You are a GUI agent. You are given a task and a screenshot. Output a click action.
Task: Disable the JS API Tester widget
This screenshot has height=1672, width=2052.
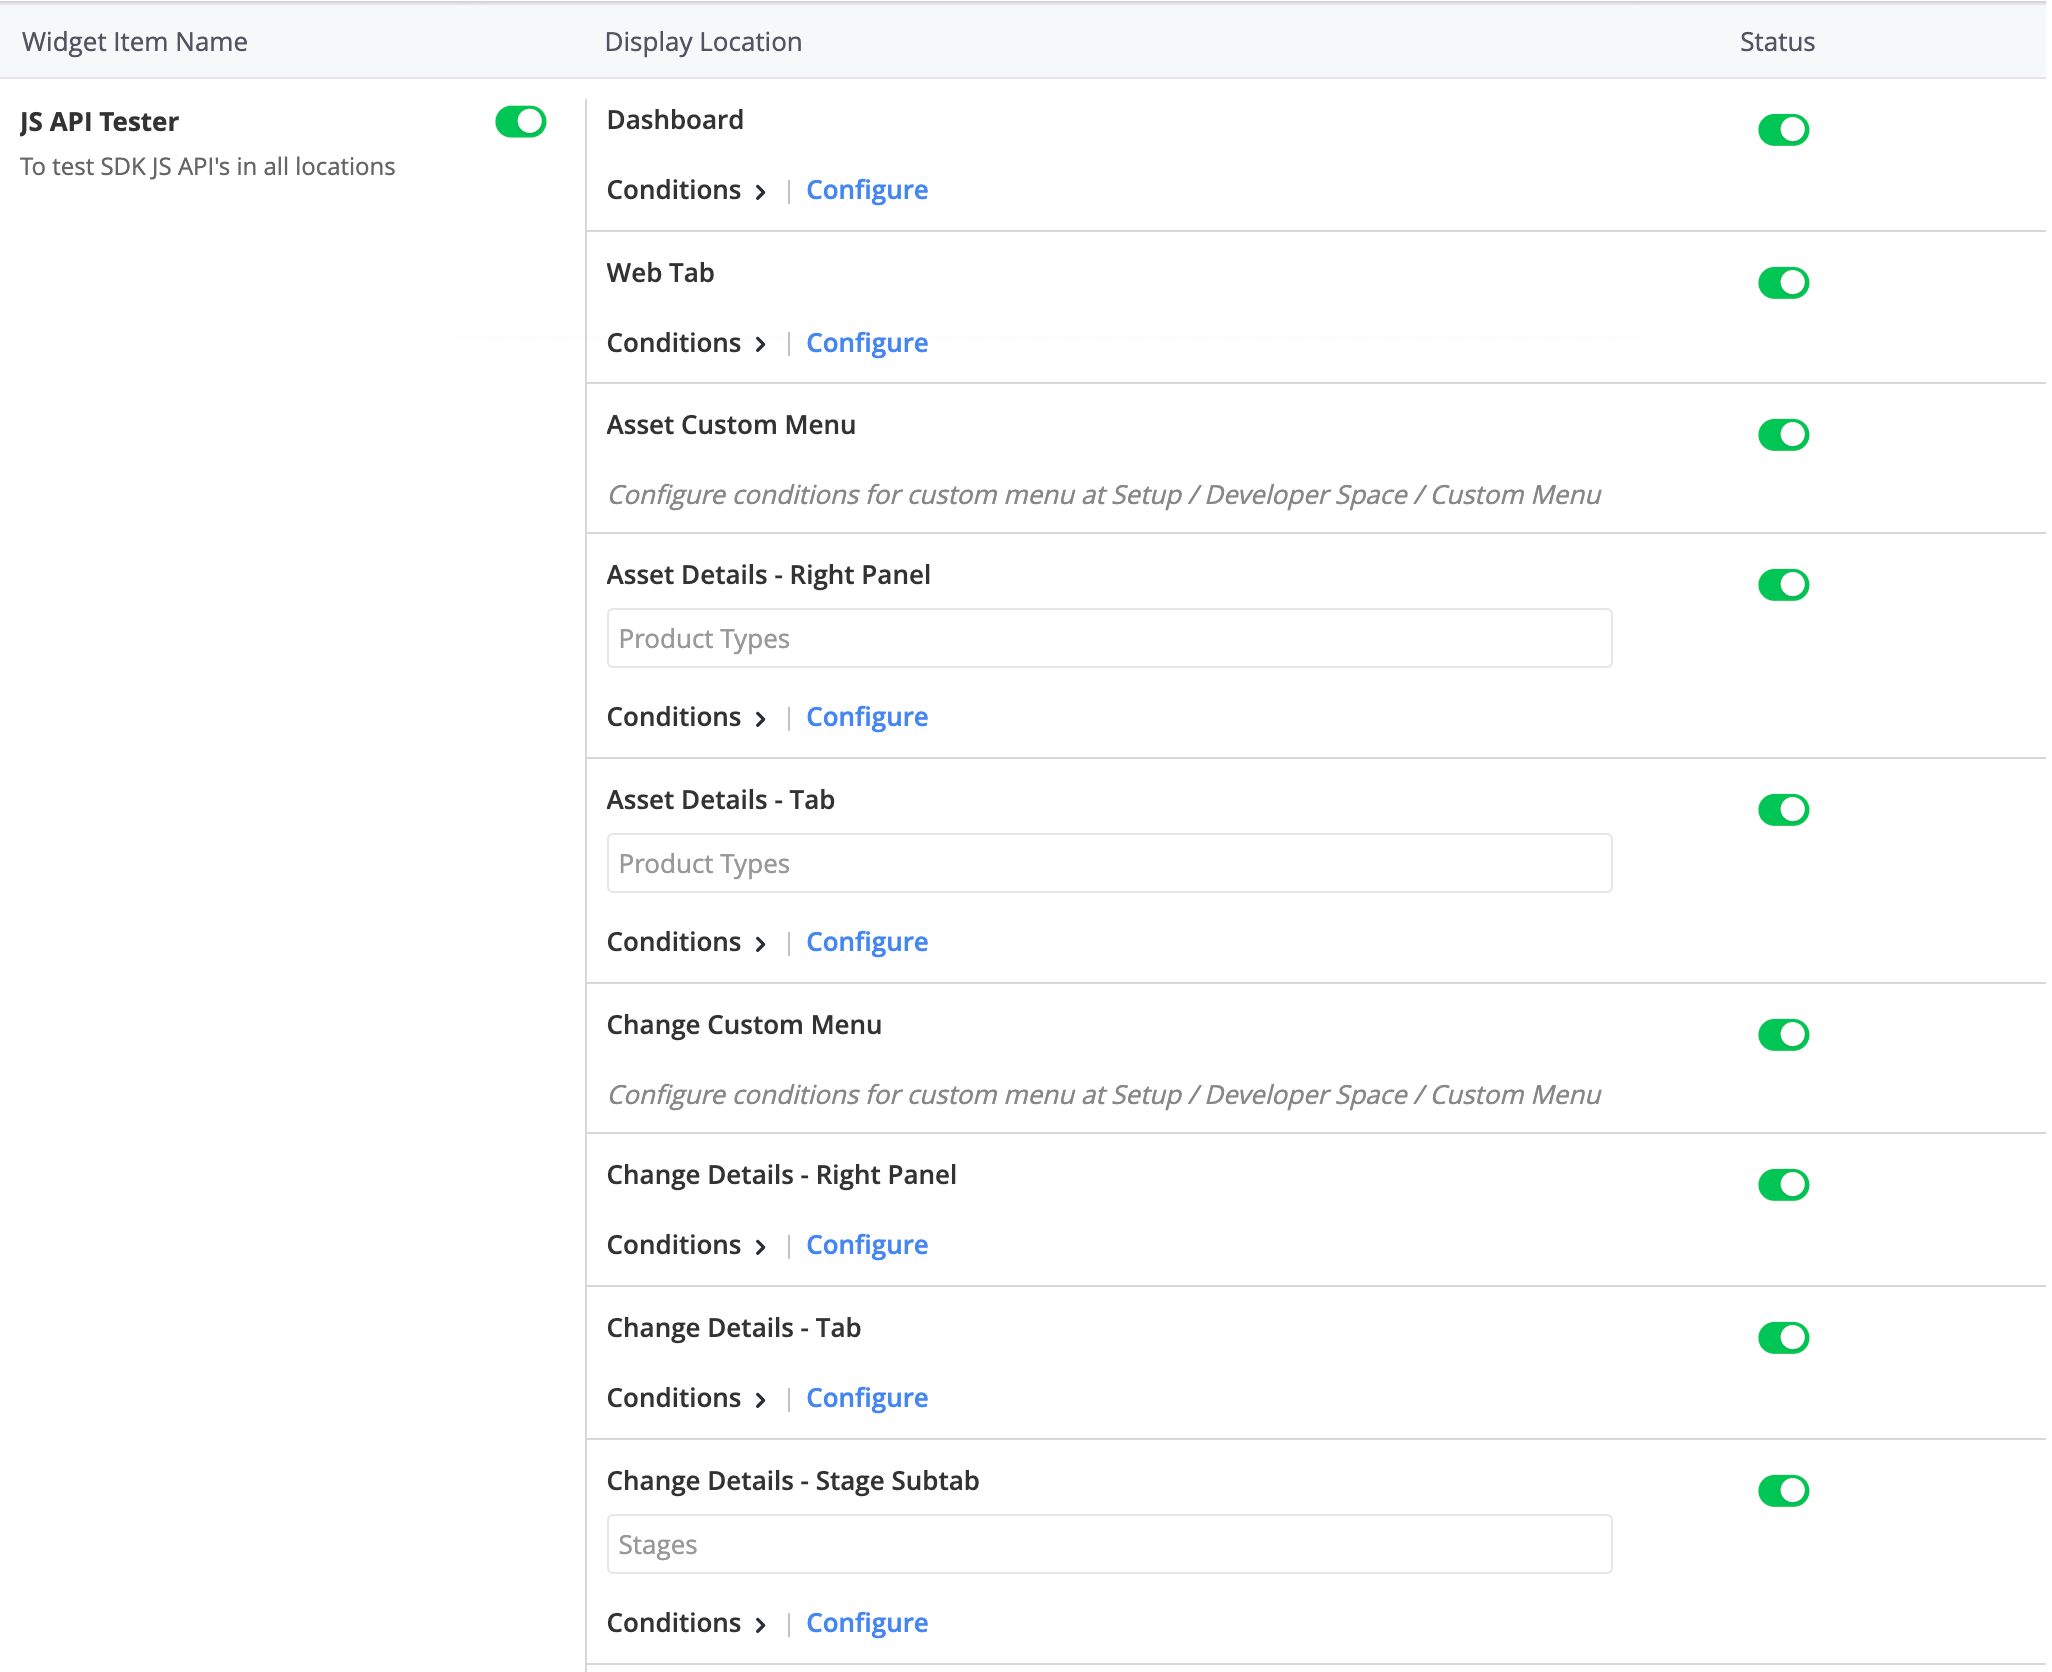pyautogui.click(x=519, y=122)
